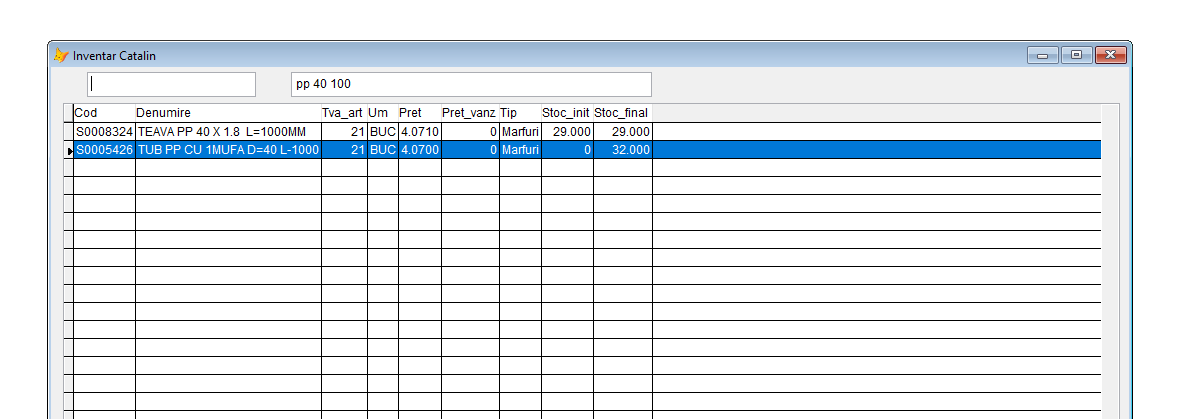This screenshot has width=1191, height=419.
Task: Close the Inventar Catalin window
Action: coord(1110,55)
